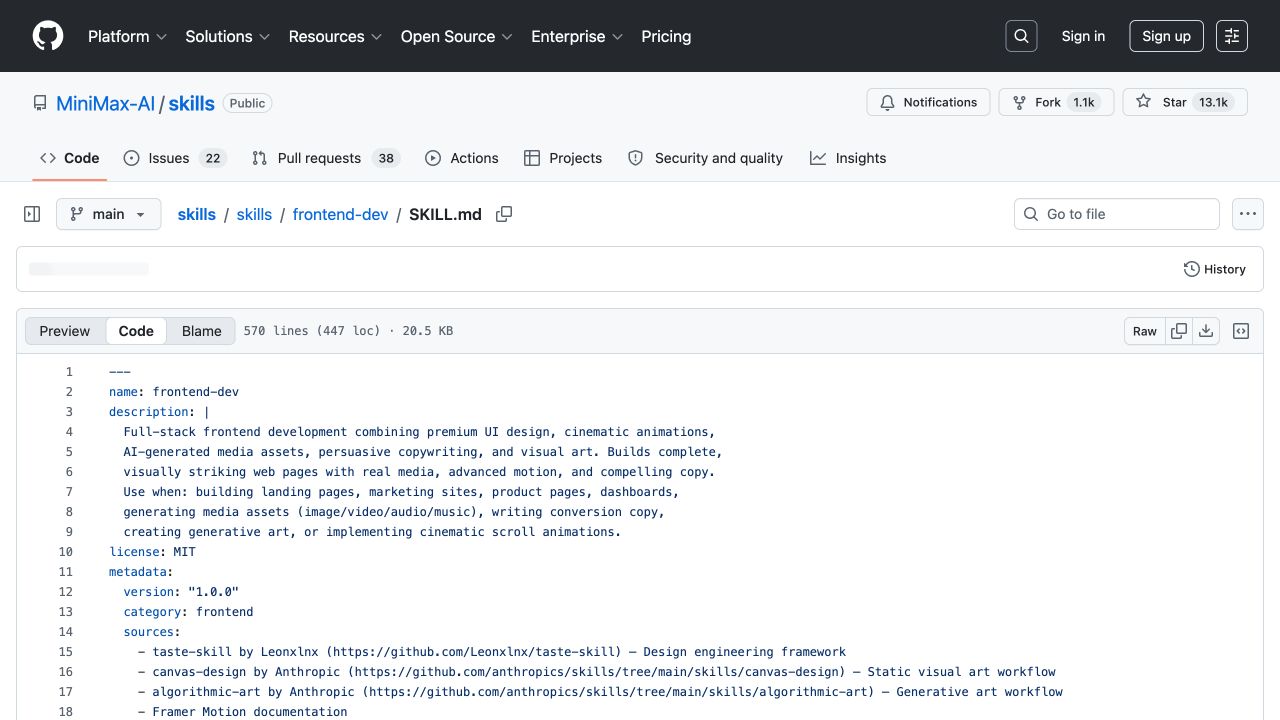
Task: Select line number 1
Action: (x=69, y=372)
